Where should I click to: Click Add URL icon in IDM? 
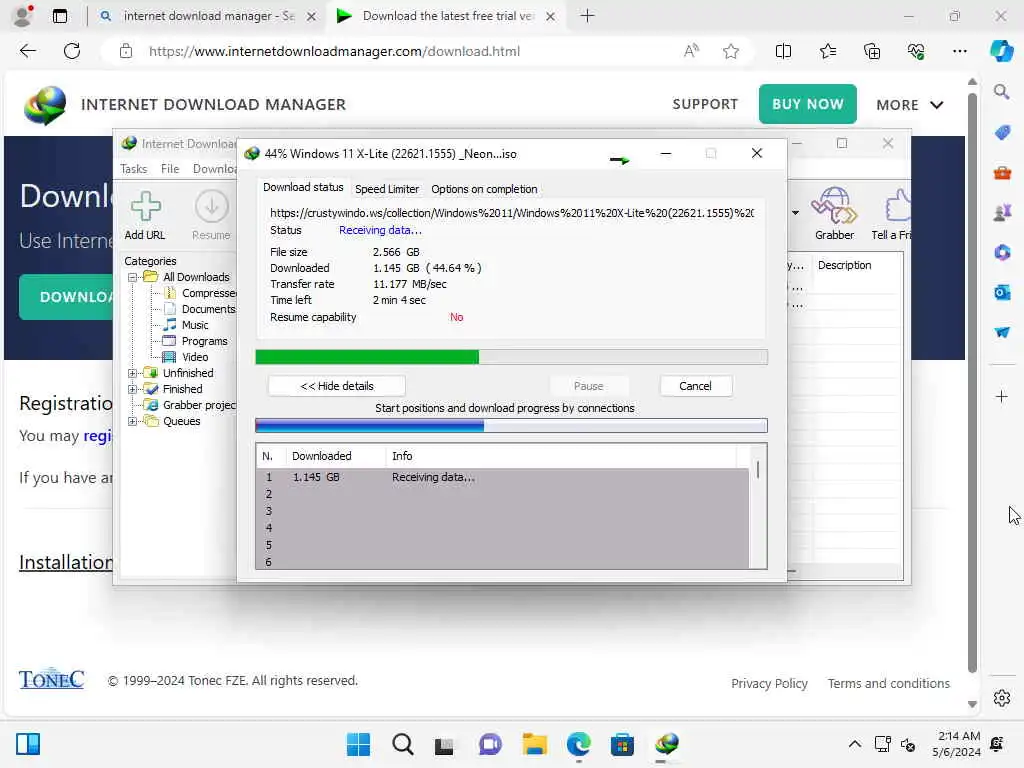click(x=145, y=206)
